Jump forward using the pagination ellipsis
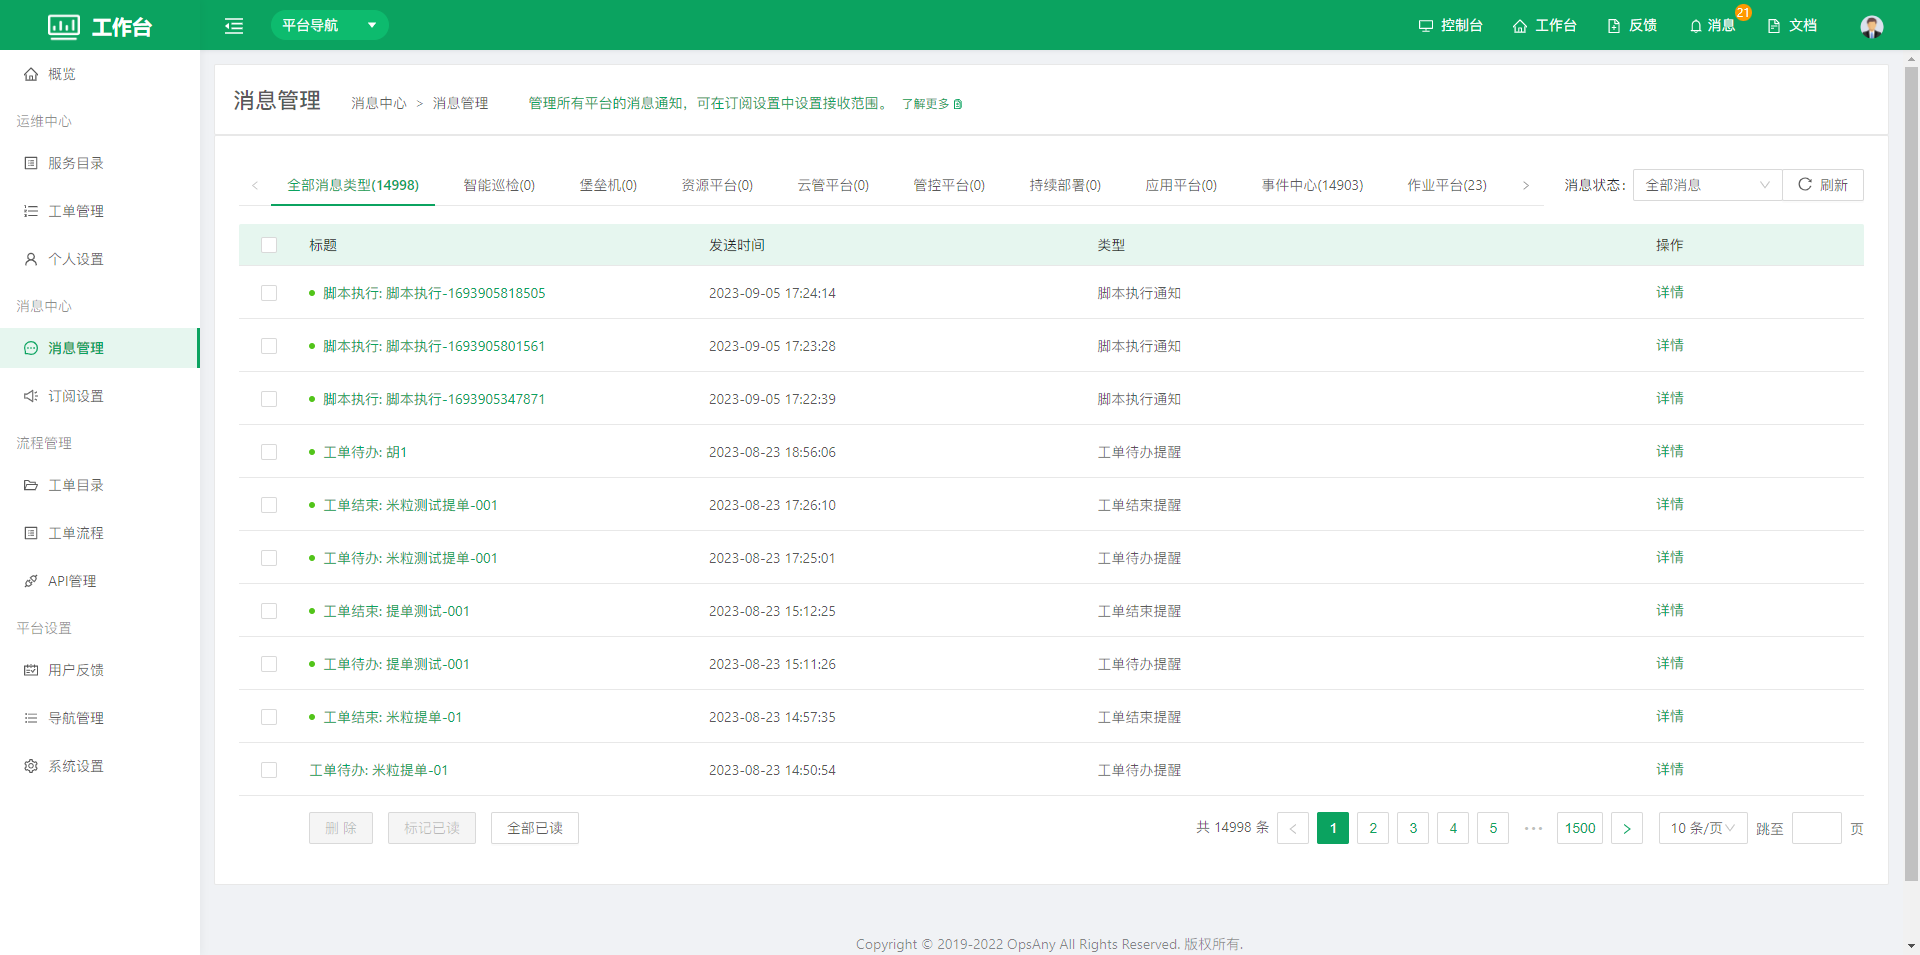 pyautogui.click(x=1533, y=828)
